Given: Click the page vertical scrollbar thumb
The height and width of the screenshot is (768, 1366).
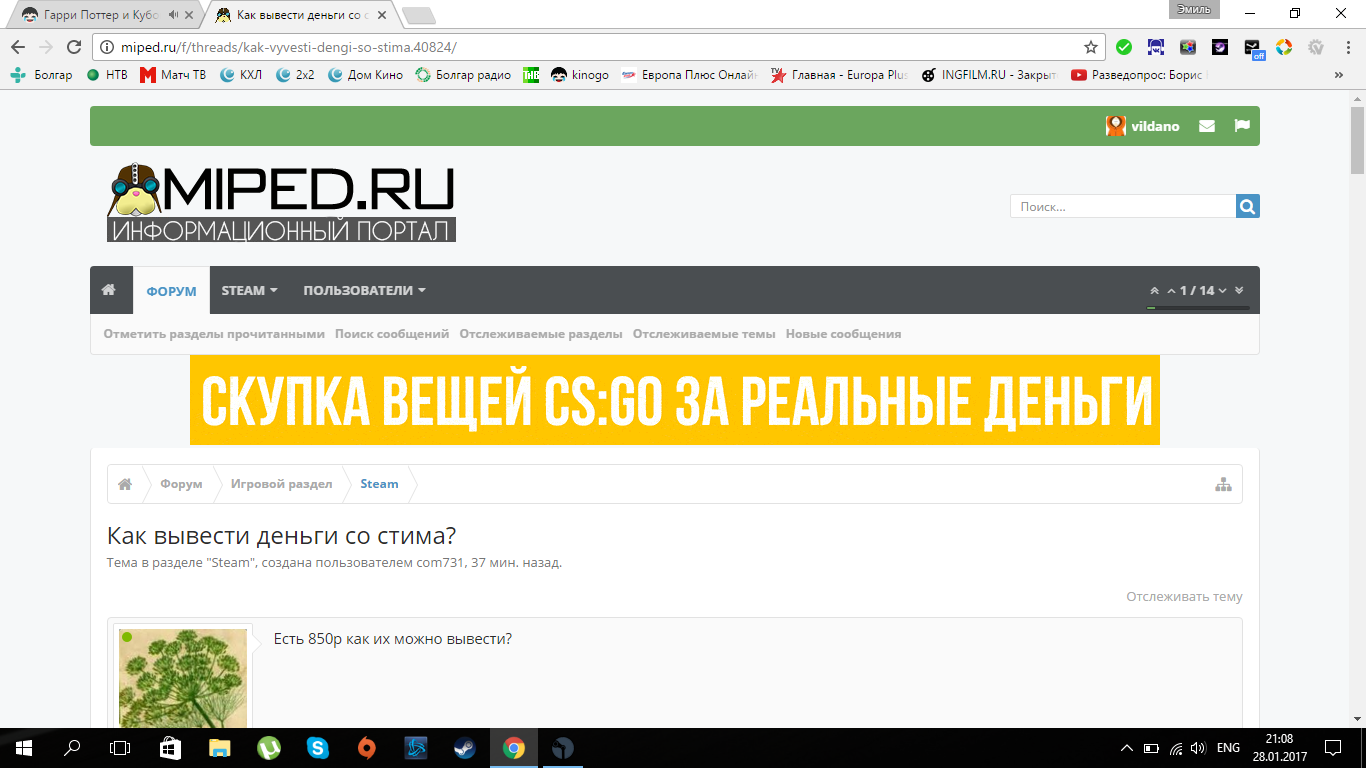Looking at the screenshot, I should (1358, 138).
